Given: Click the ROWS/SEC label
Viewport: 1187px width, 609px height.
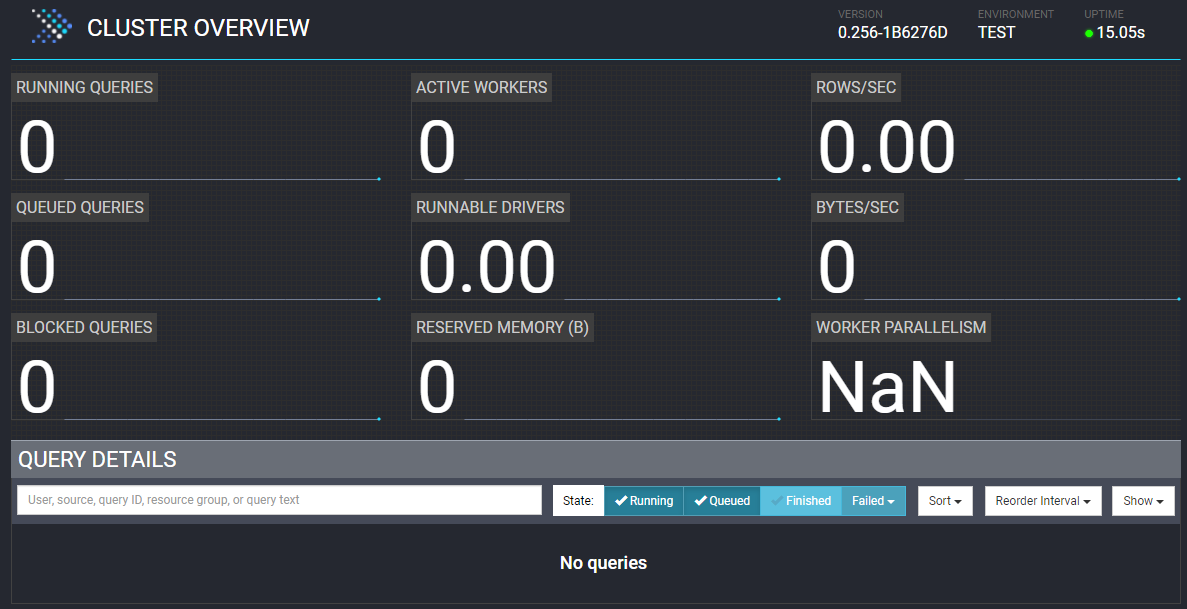Looking at the screenshot, I should pos(856,87).
